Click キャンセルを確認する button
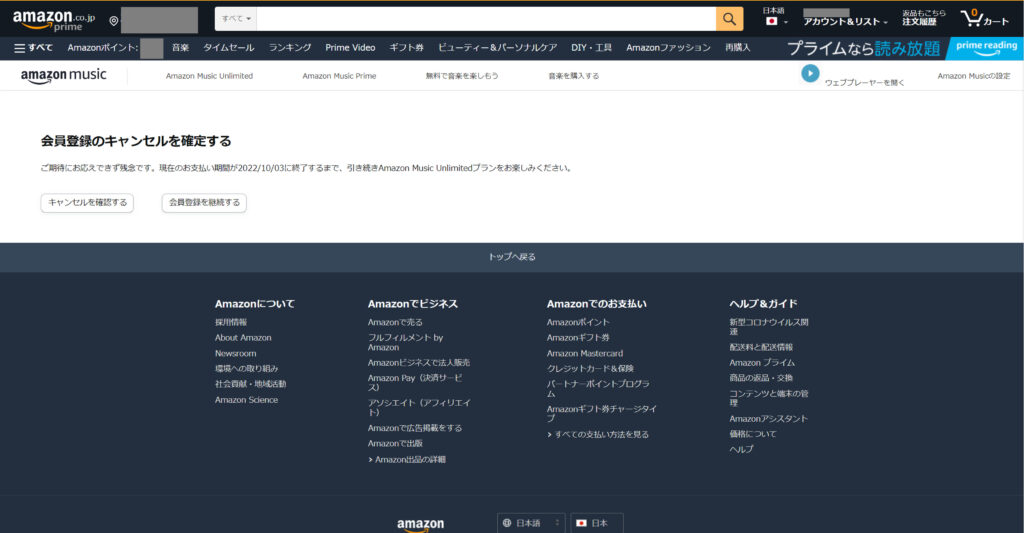1024x533 pixels. coord(87,202)
